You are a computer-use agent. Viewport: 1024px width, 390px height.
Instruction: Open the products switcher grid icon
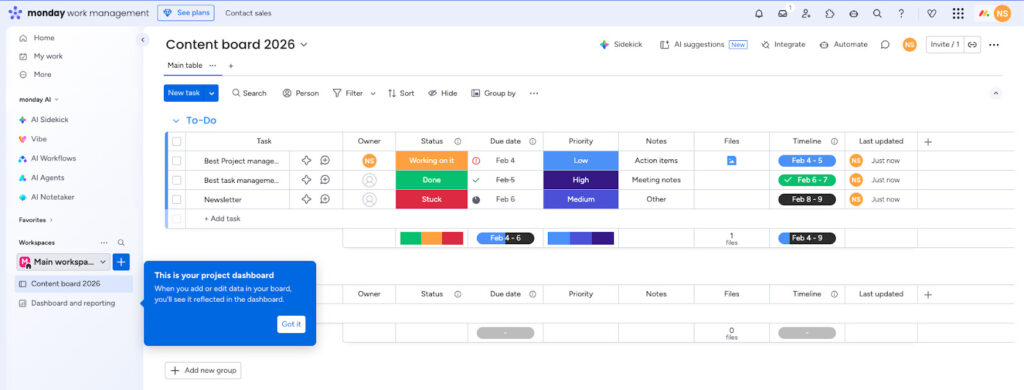coord(957,13)
